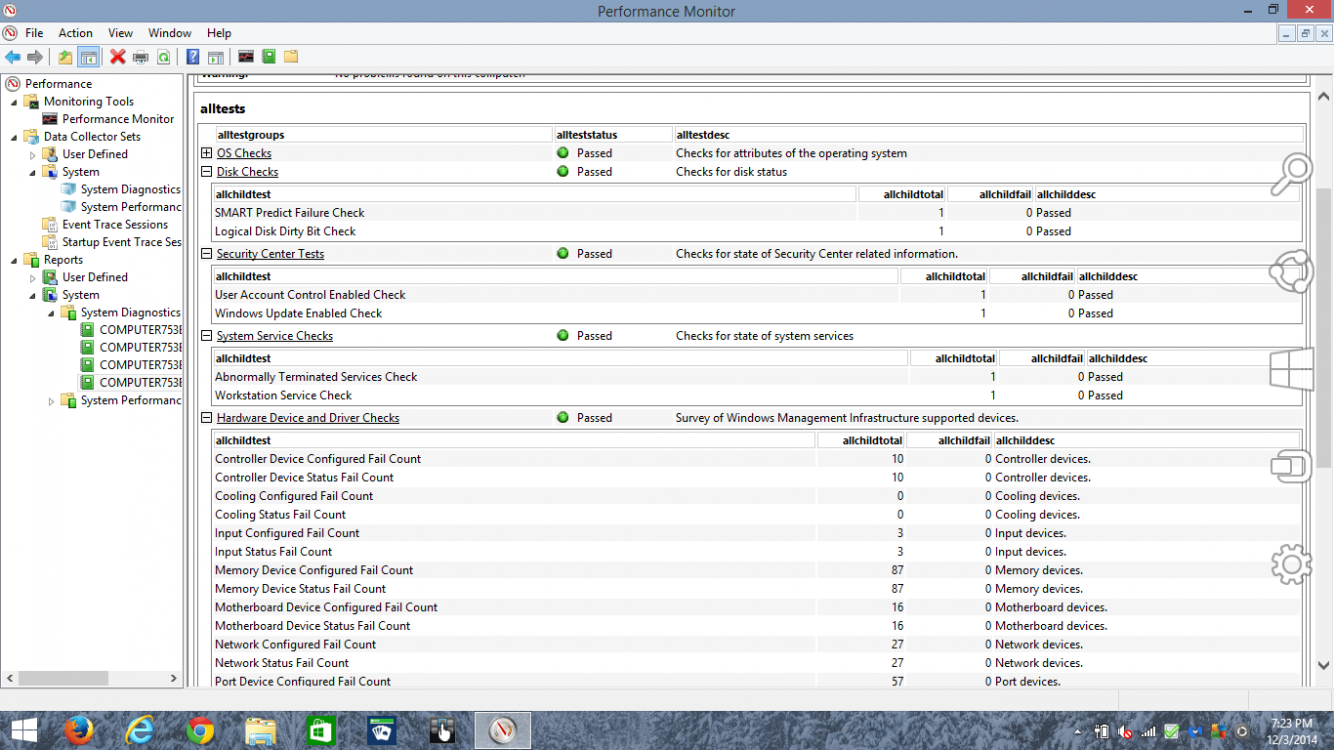
Task: Open File Explorer from the taskbar
Action: click(261, 731)
